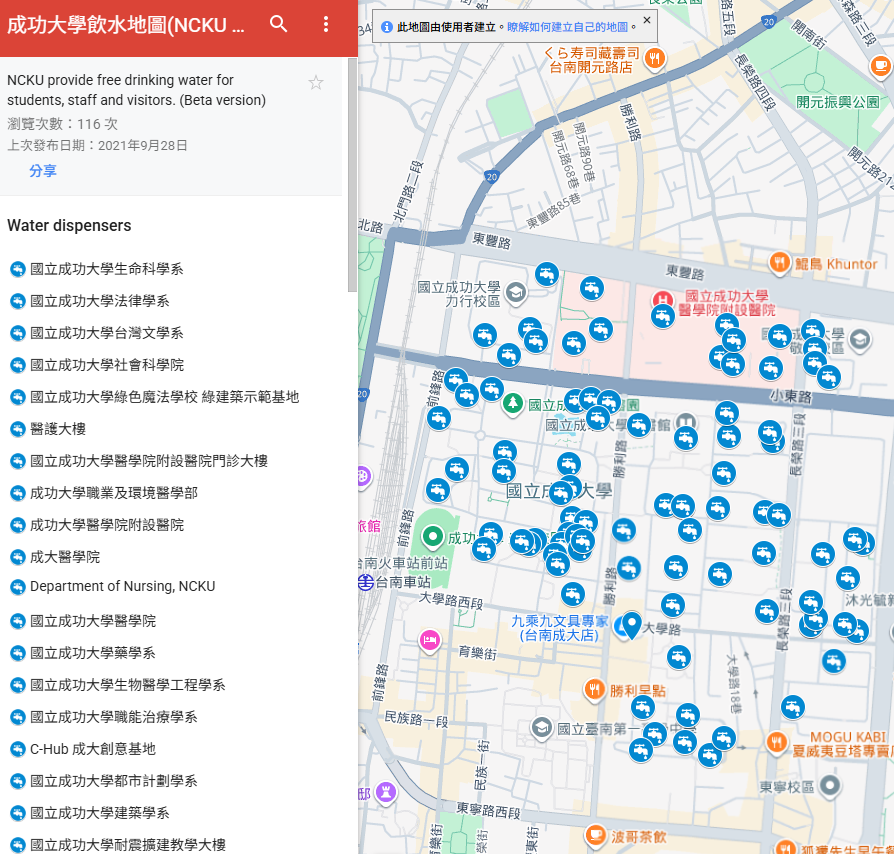Viewport: 894px width, 854px height.
Task: Select 國立成功大學生命科學系 in the list
Action: [x=106, y=269]
